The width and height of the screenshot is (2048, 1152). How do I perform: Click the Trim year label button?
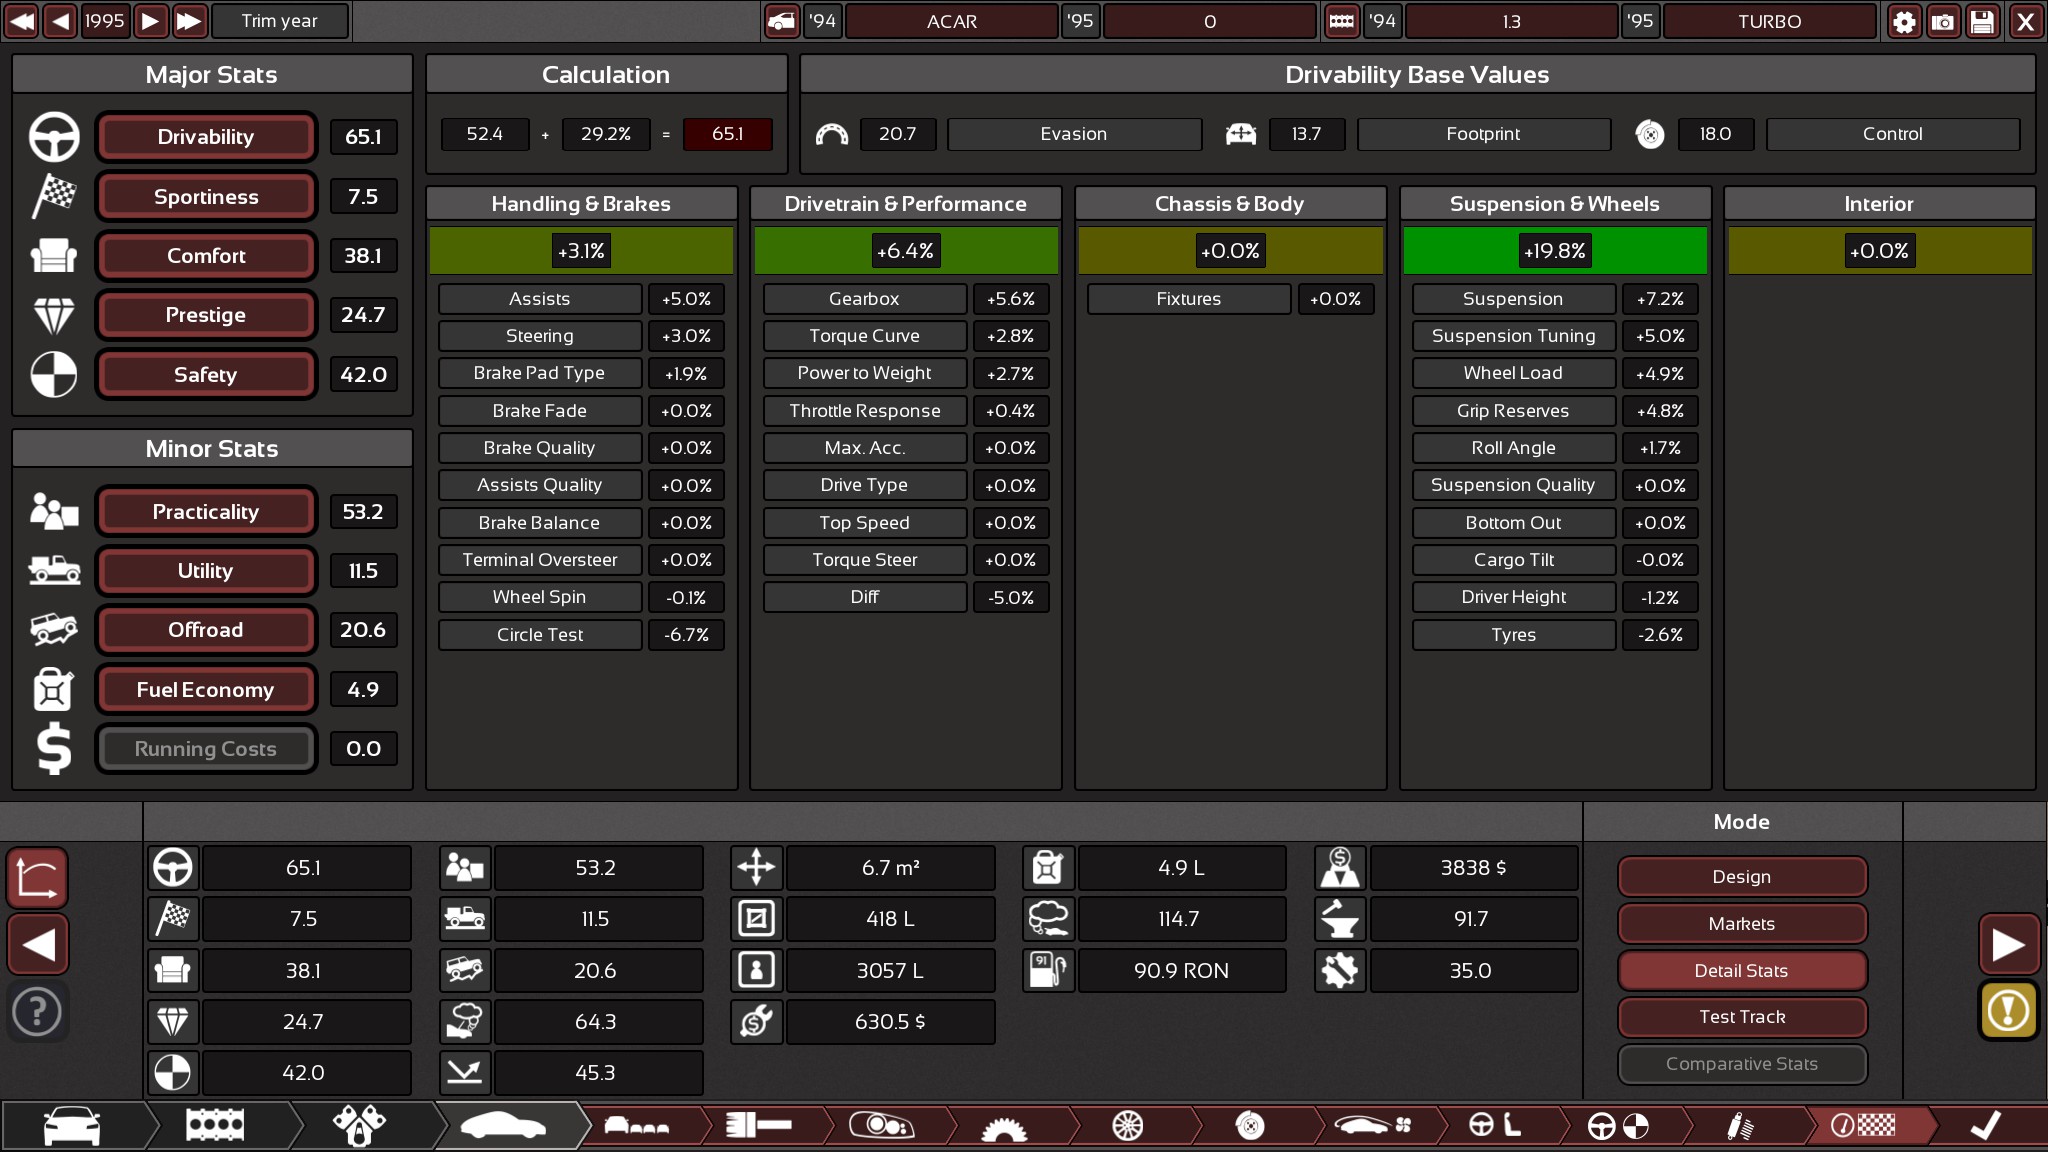click(x=280, y=21)
